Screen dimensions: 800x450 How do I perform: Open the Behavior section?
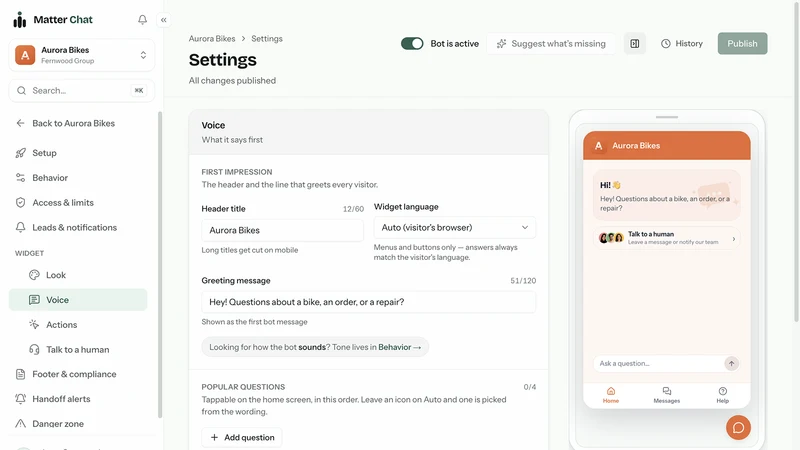point(50,178)
